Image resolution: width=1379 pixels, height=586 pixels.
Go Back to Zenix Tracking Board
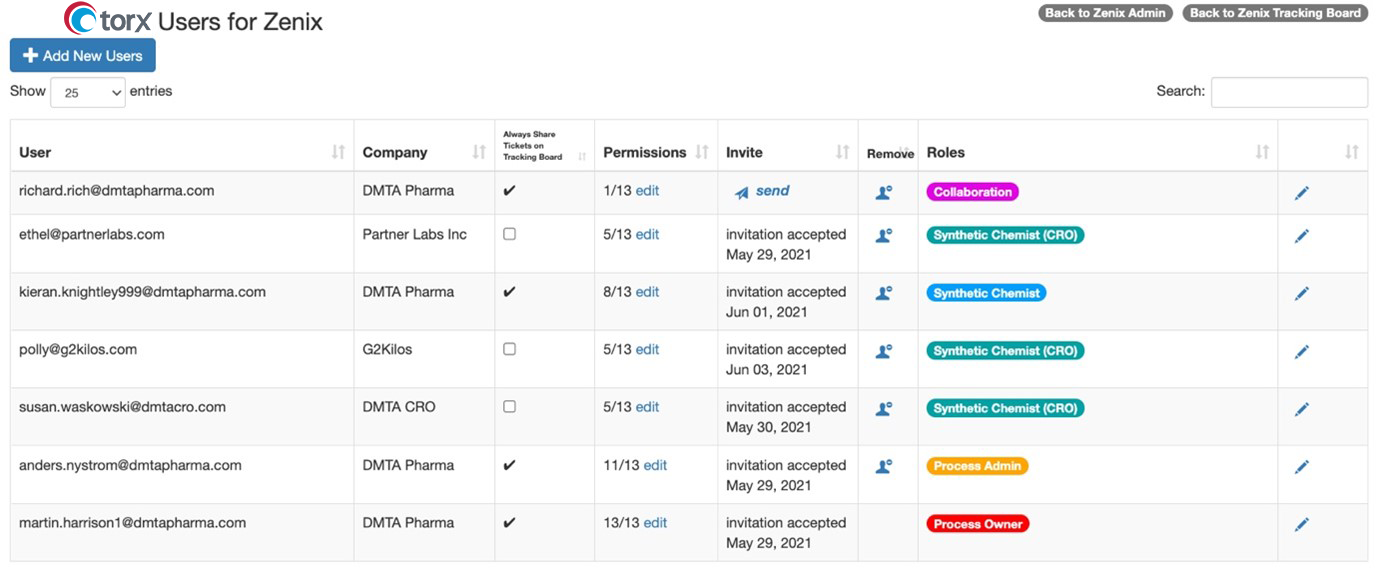pos(1275,13)
